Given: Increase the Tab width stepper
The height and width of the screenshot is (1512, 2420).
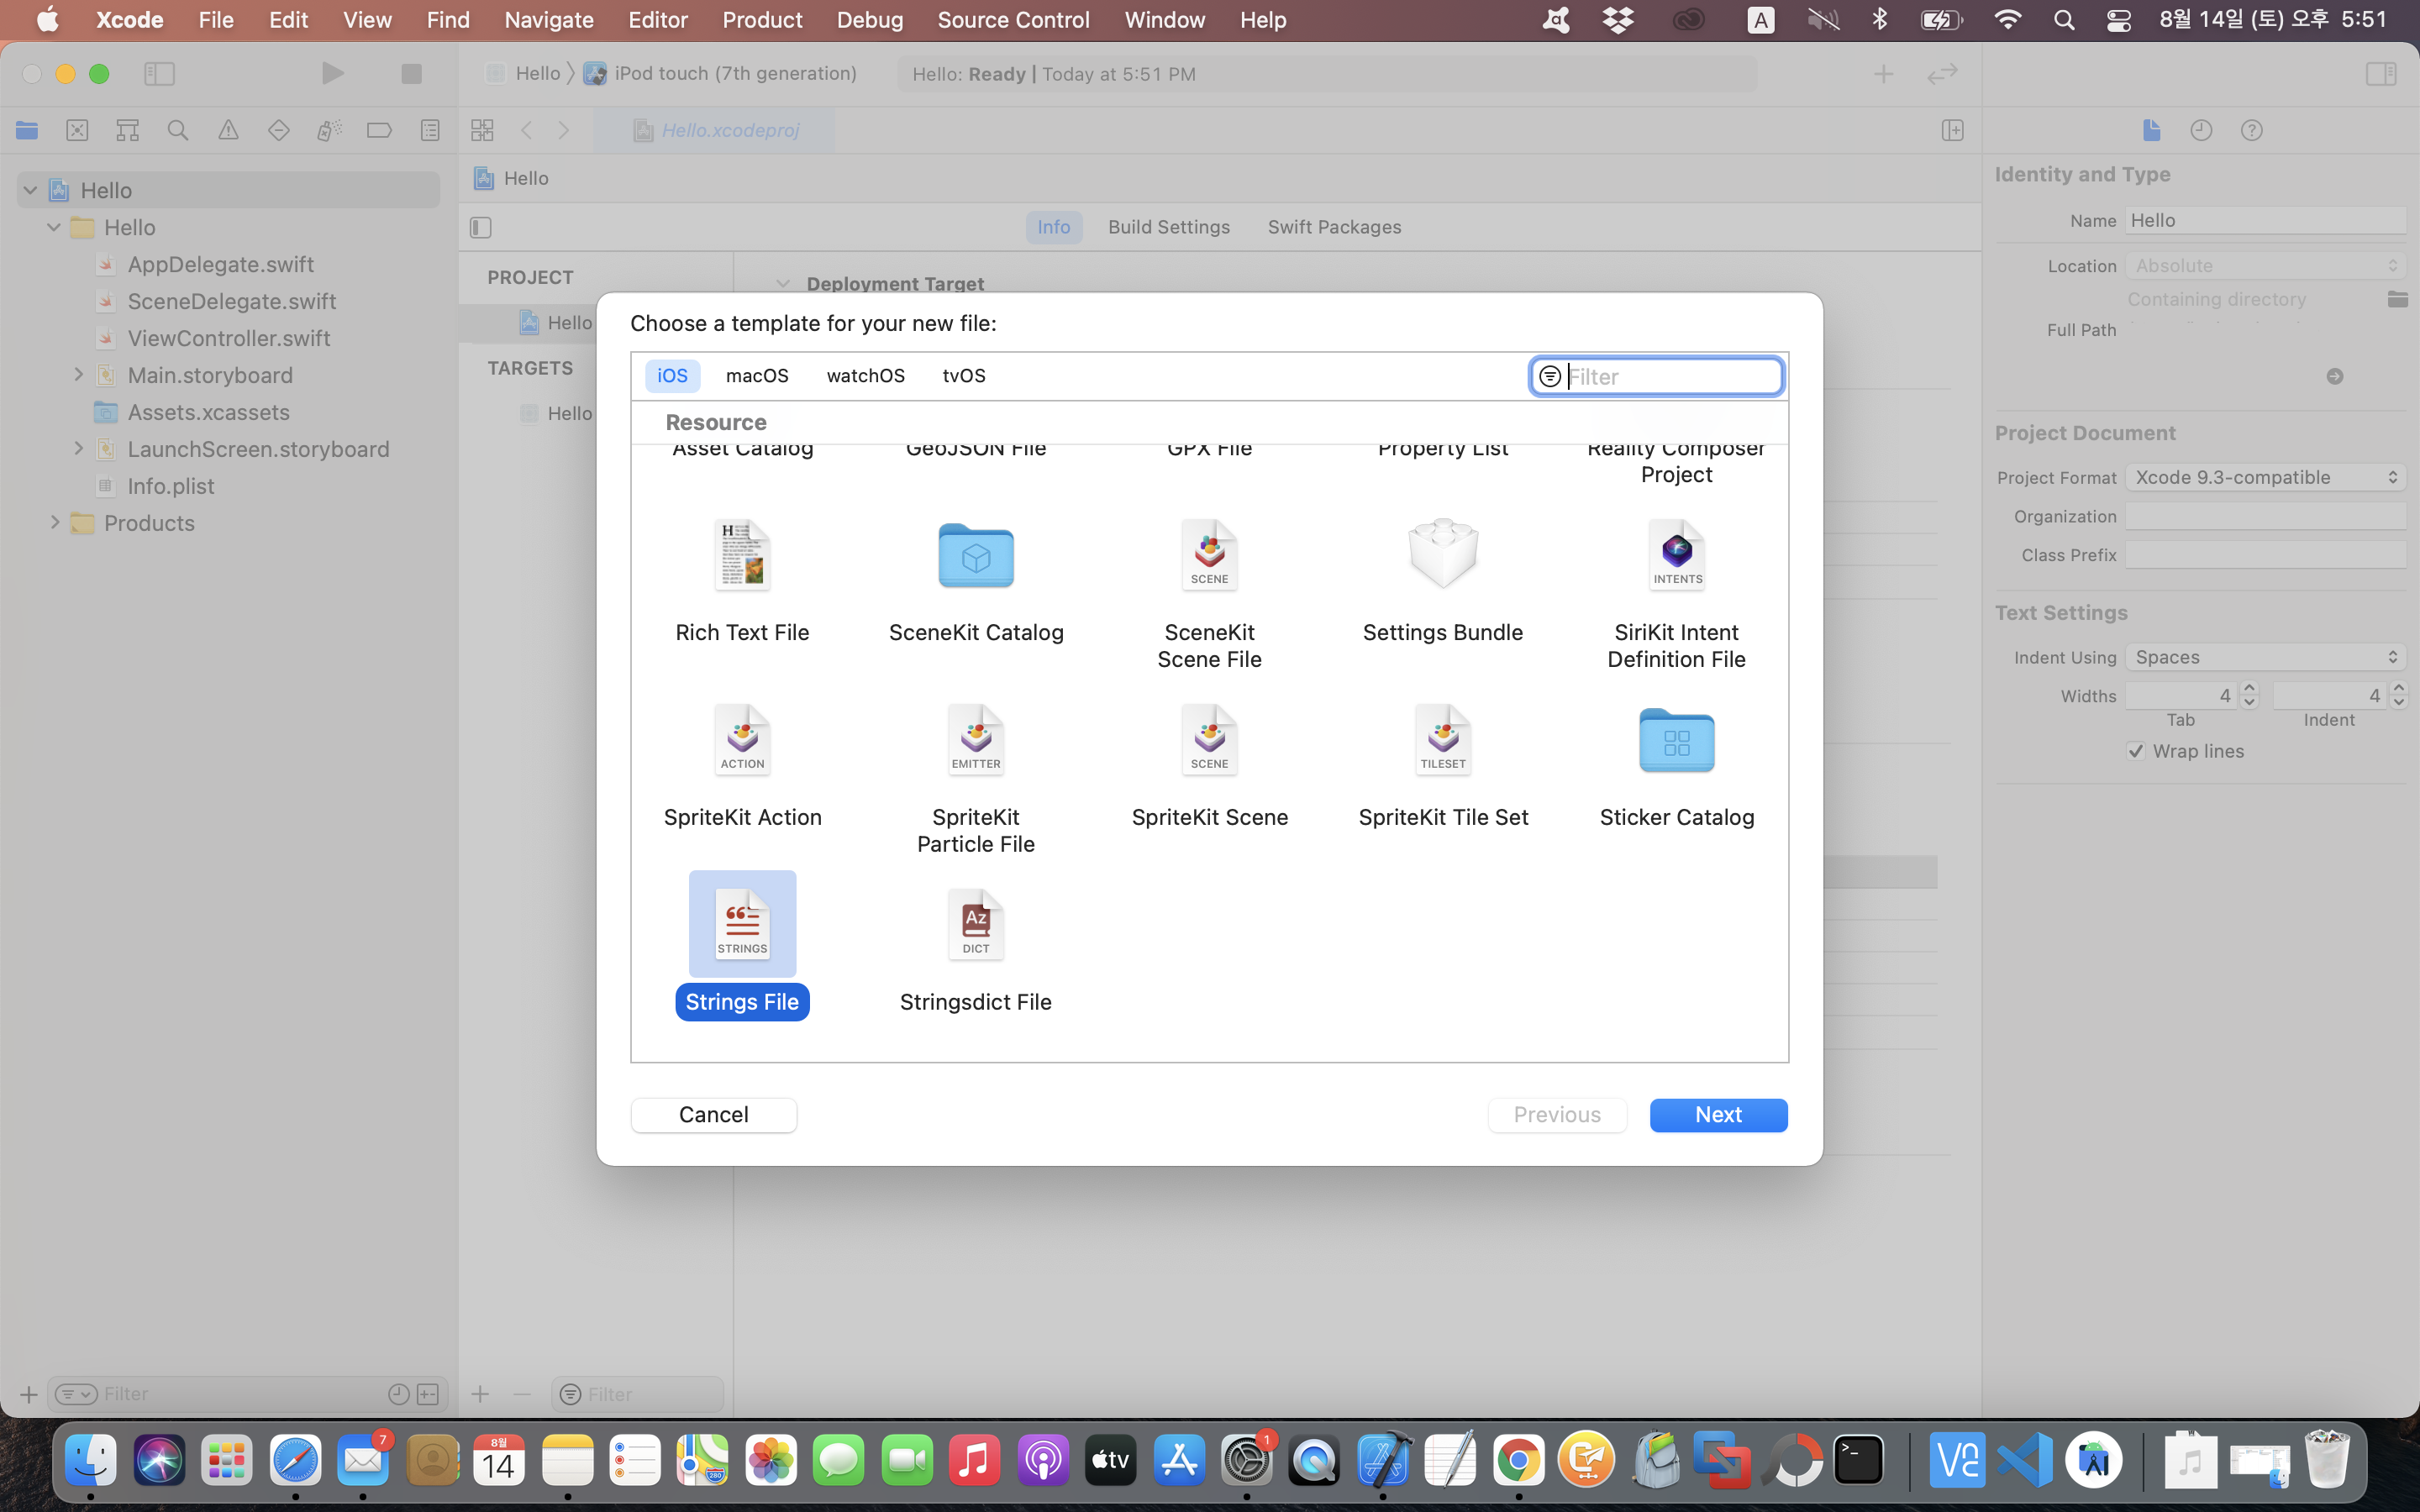Looking at the screenshot, I should click(x=2249, y=688).
